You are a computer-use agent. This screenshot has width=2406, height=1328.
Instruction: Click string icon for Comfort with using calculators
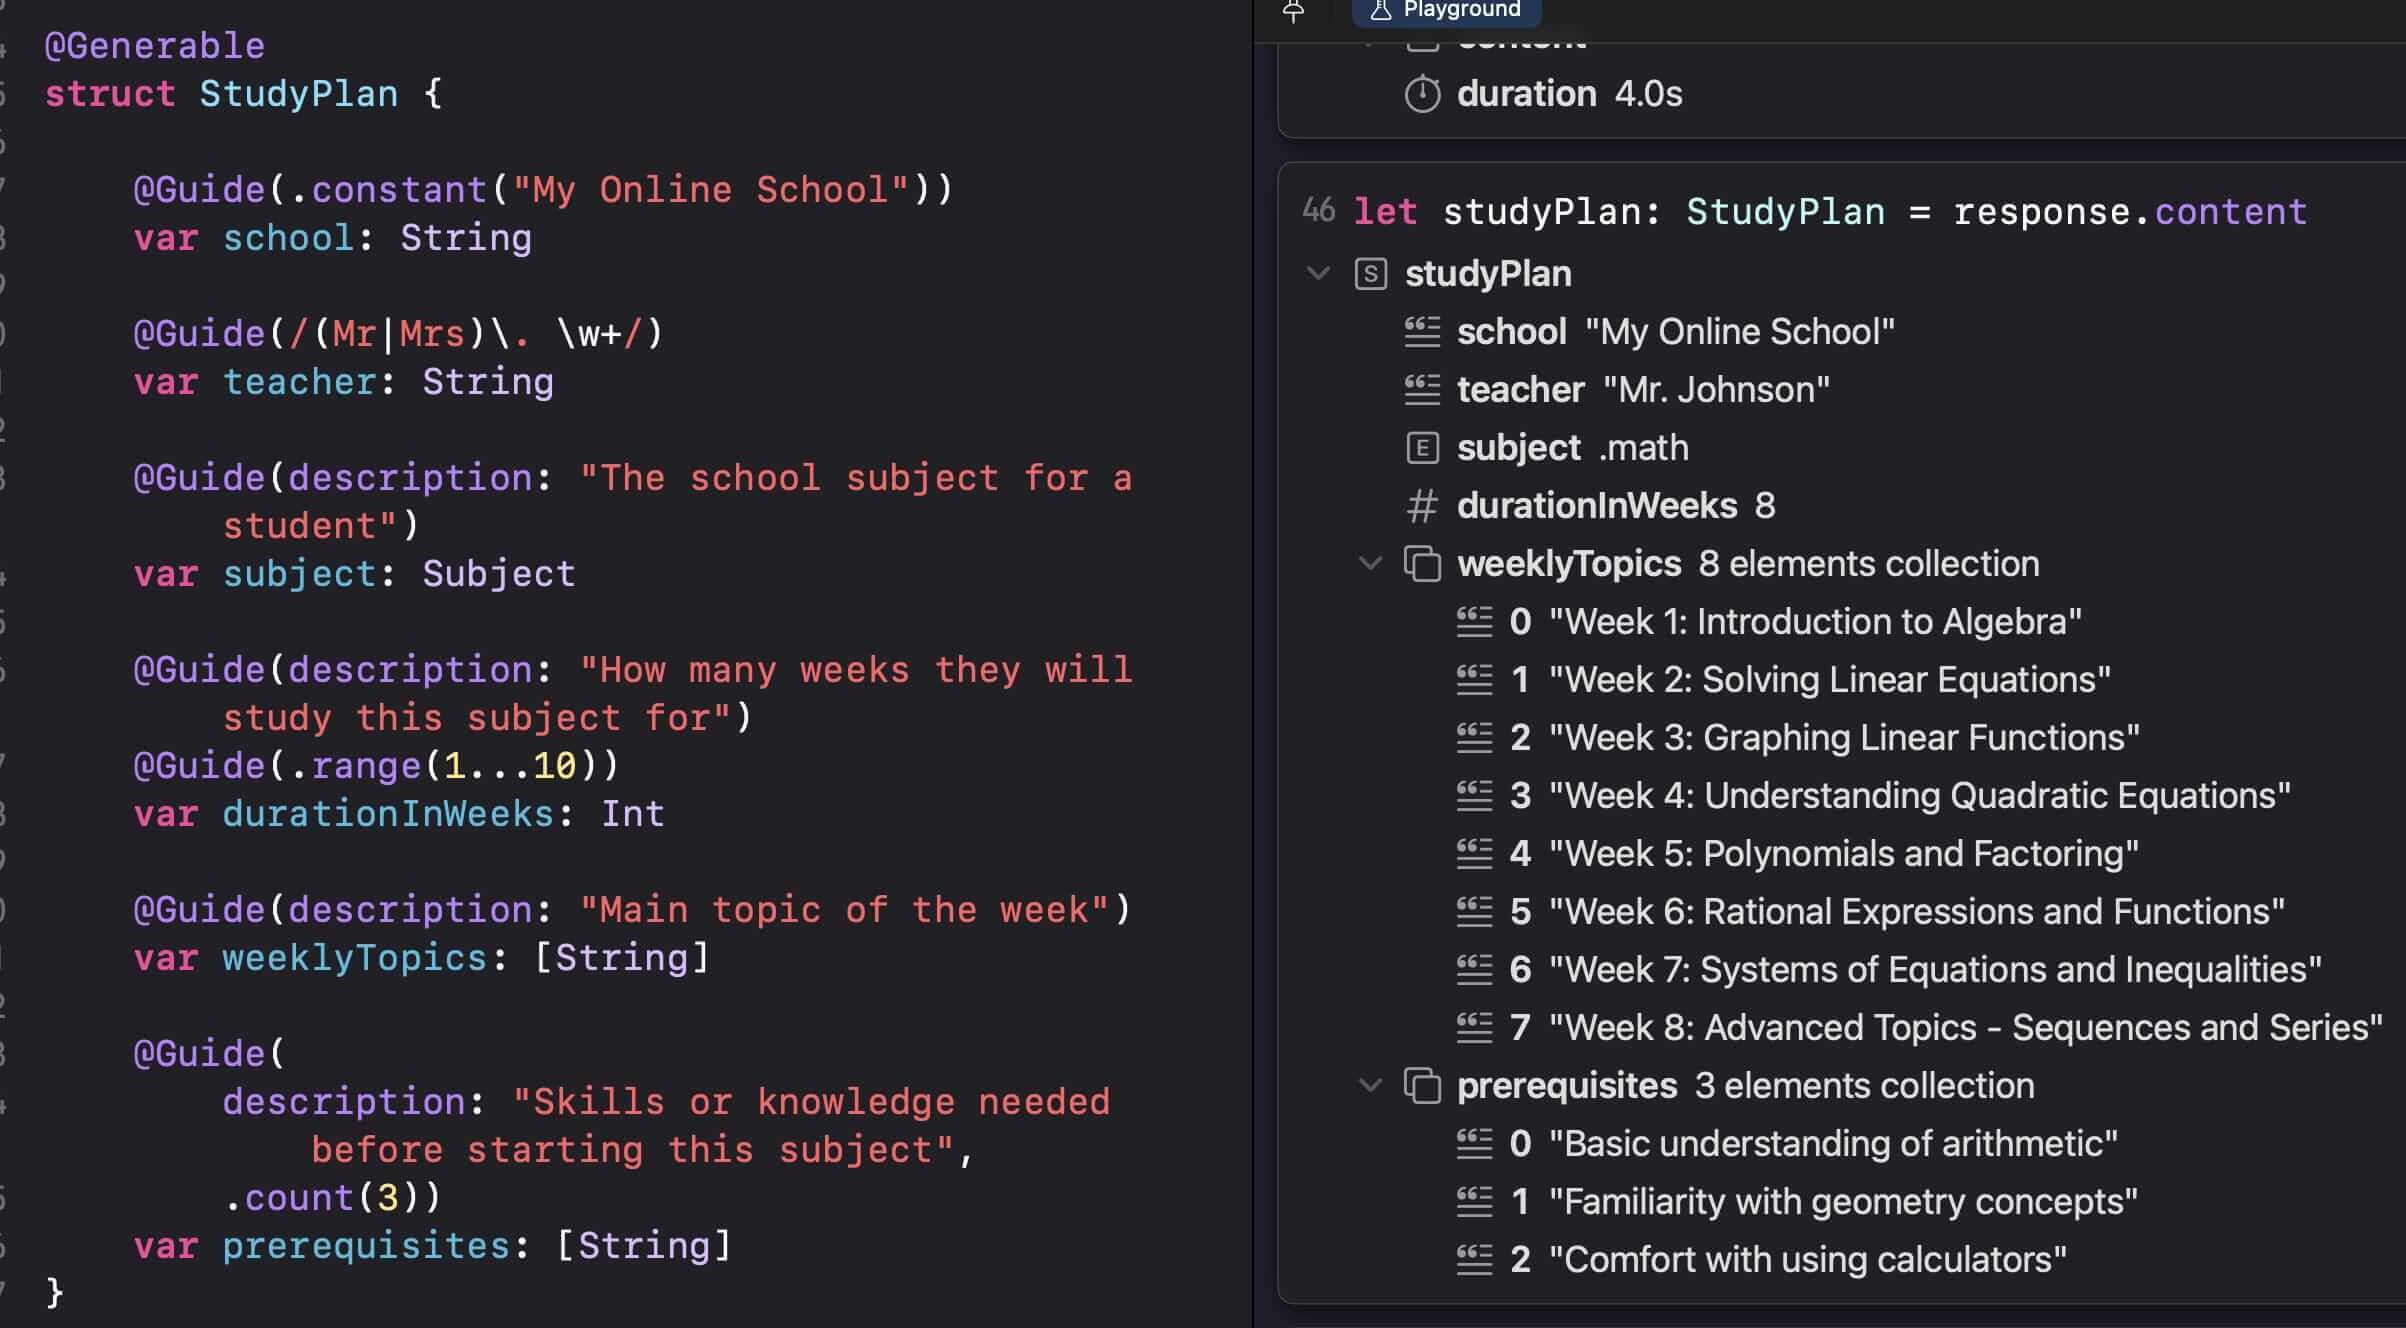1474,1260
